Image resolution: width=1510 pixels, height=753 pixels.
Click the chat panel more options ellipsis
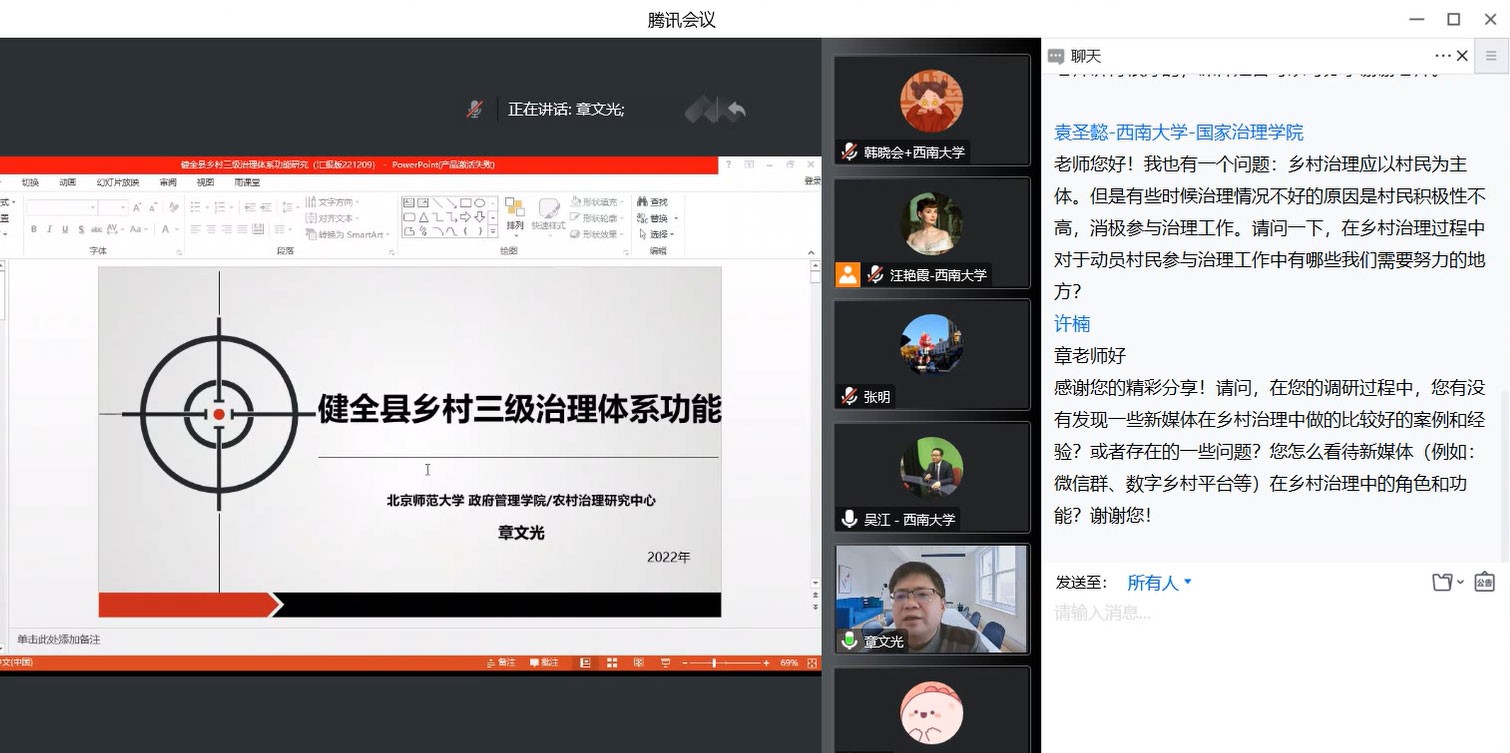(1442, 56)
